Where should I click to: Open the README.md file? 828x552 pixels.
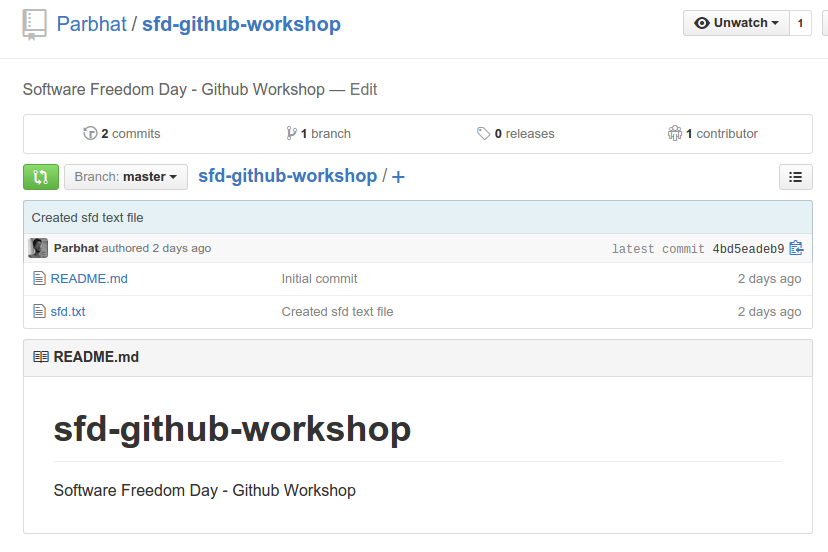(89, 279)
